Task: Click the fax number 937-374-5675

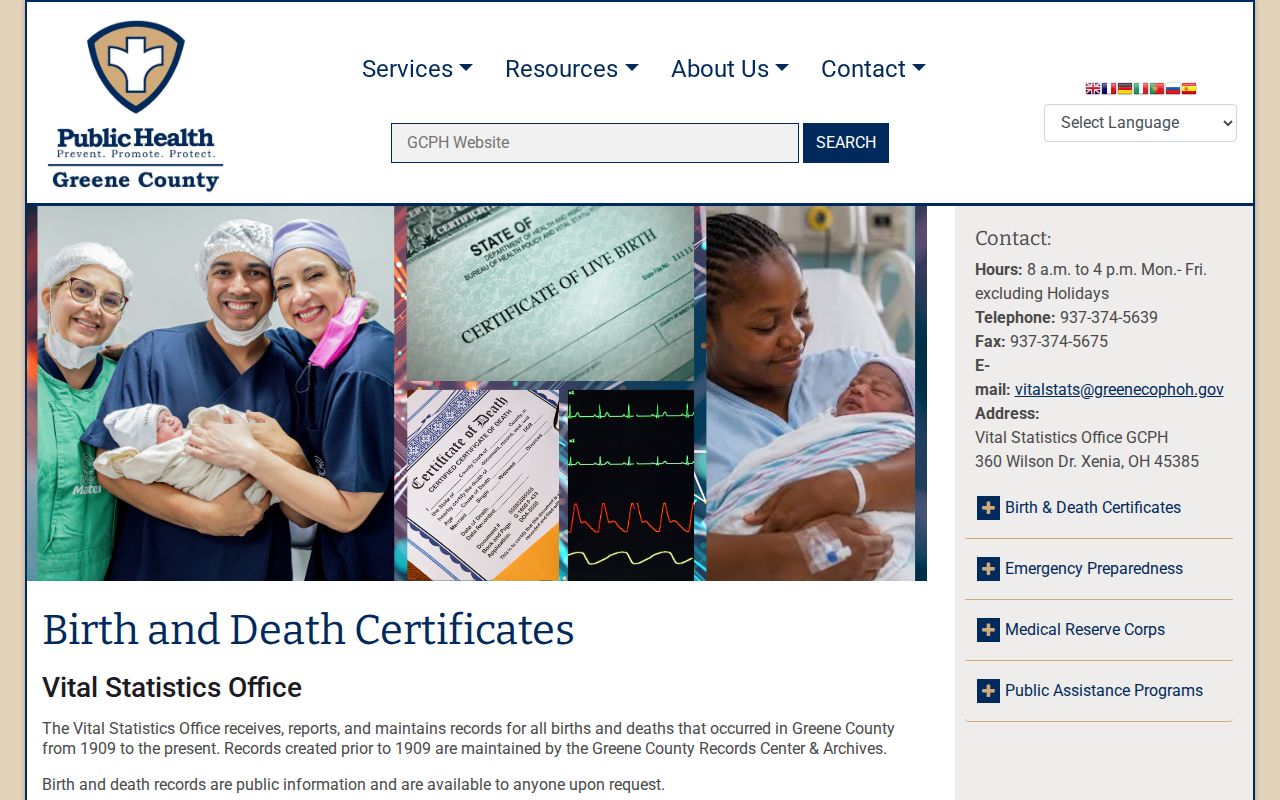Action: 1059,342
